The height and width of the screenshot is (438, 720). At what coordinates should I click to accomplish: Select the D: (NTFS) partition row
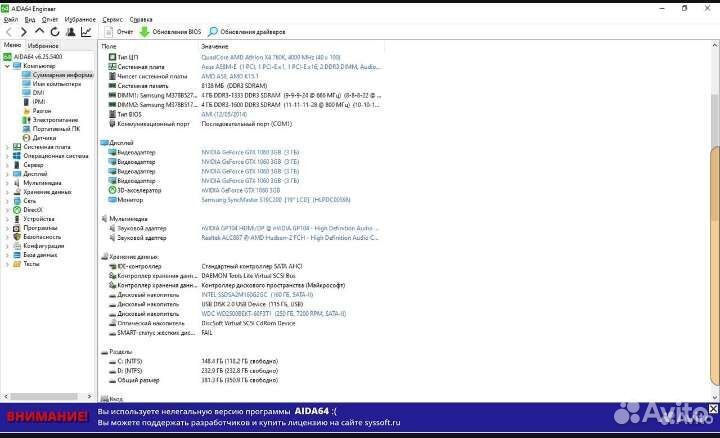(x=193, y=371)
